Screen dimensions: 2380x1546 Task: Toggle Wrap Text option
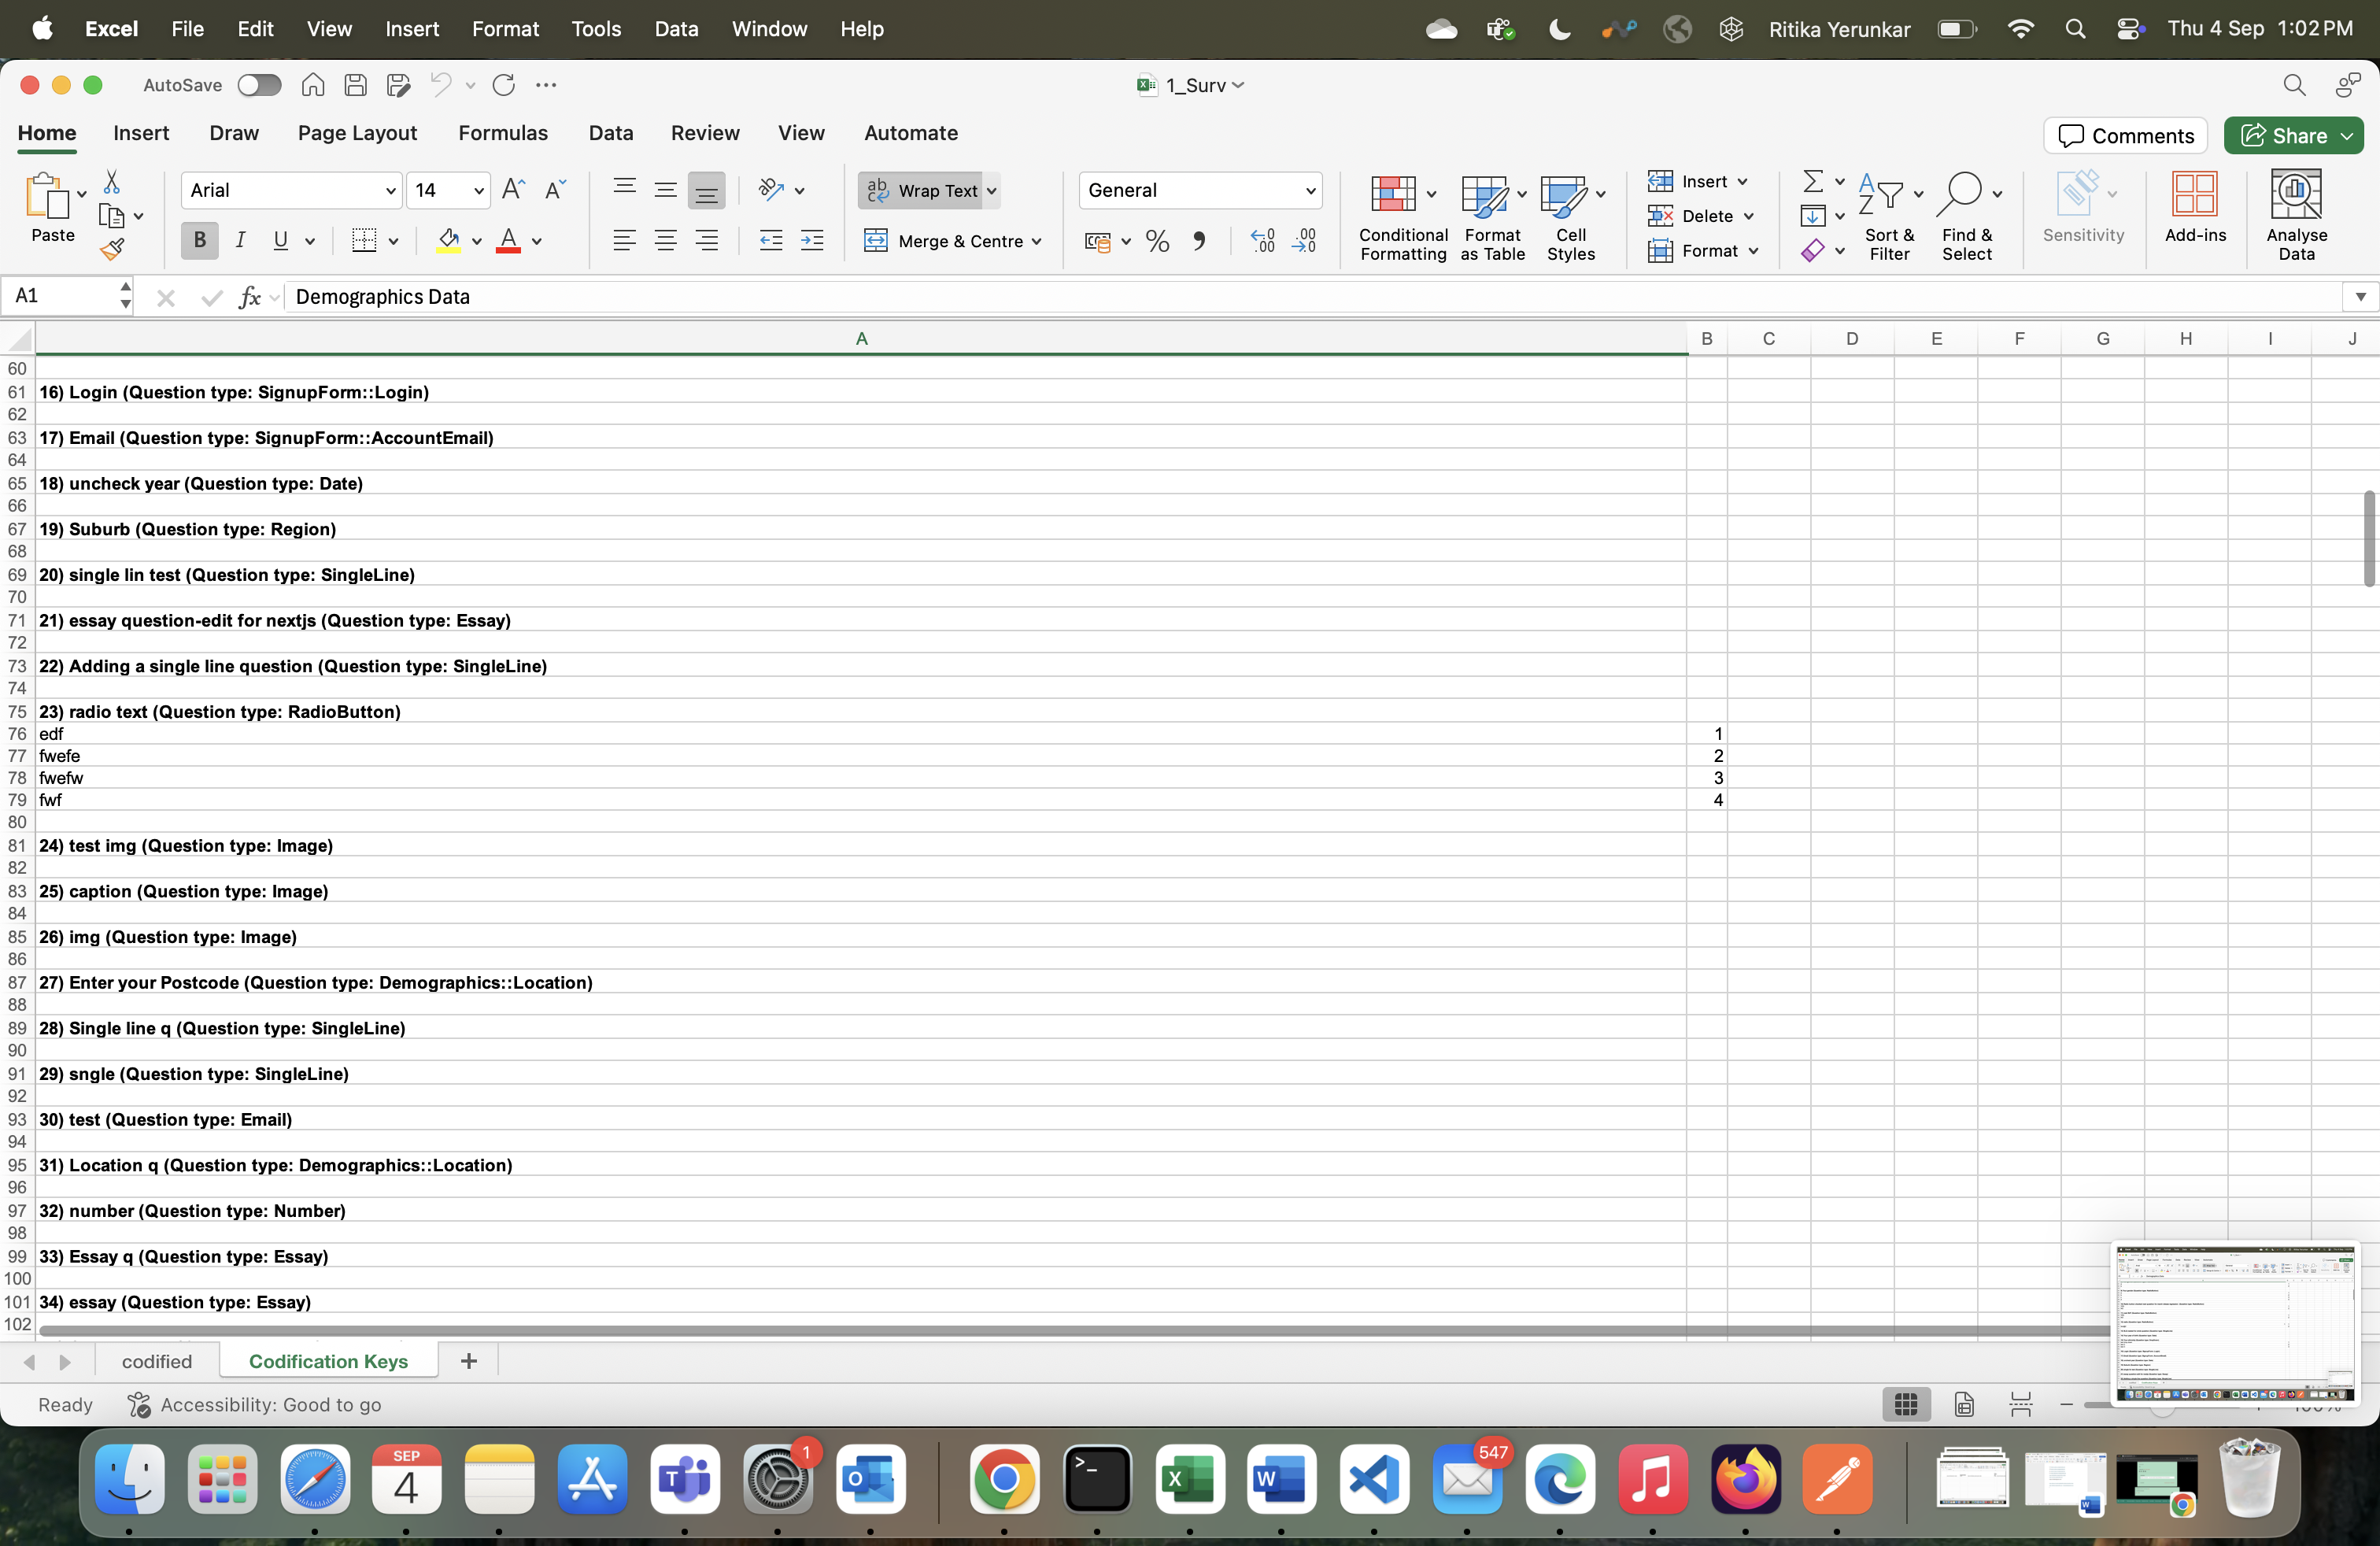(x=920, y=190)
